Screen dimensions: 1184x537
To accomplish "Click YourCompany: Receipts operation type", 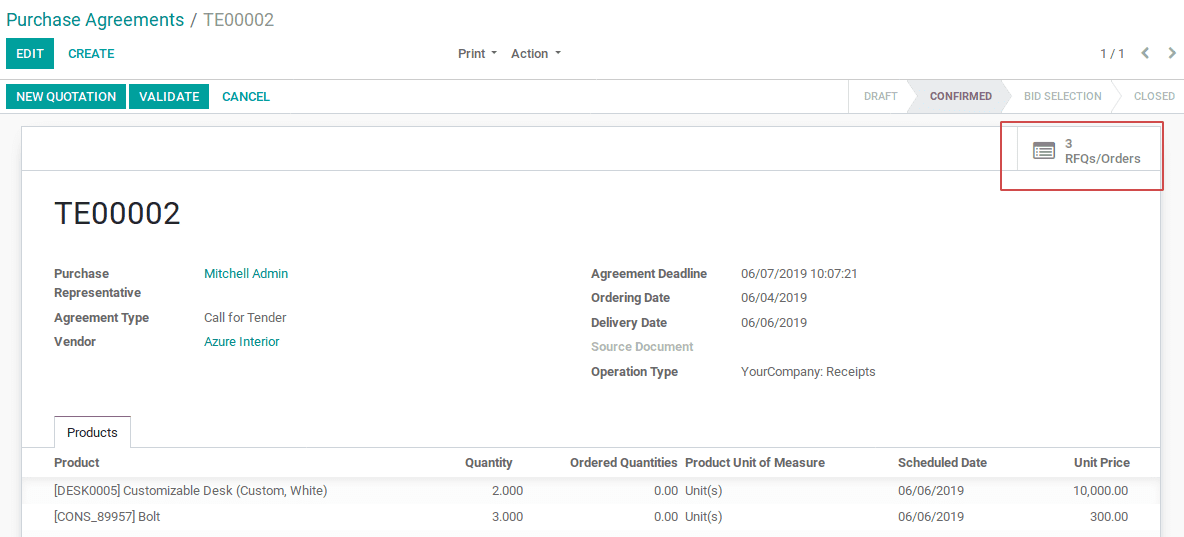I will (x=808, y=372).
